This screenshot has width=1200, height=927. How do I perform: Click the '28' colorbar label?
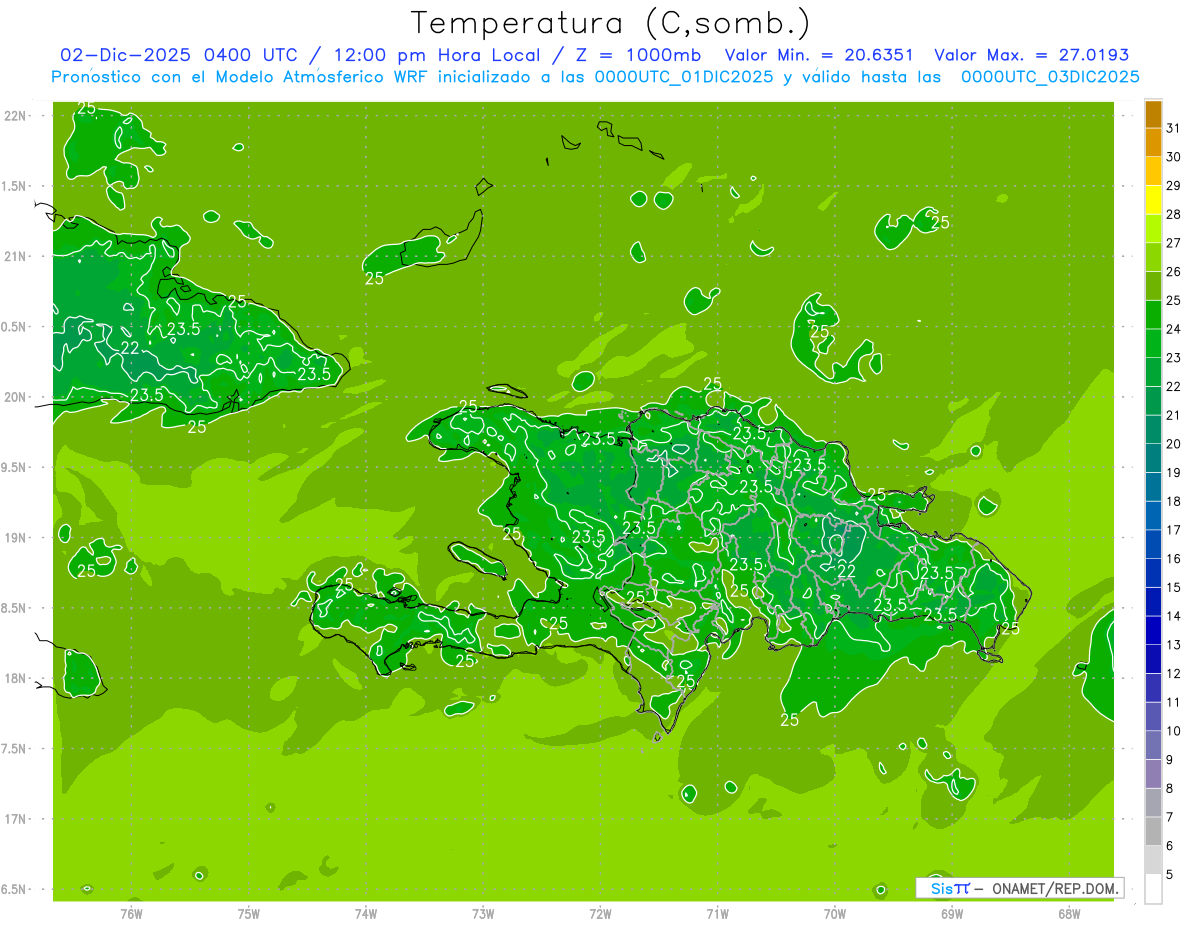coord(1174,215)
